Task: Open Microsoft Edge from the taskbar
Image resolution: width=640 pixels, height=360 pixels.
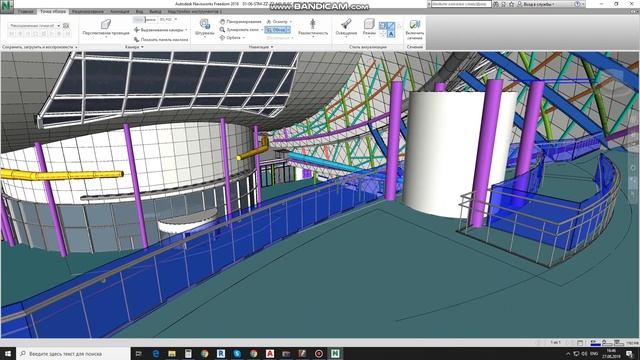Action: (x=156, y=353)
